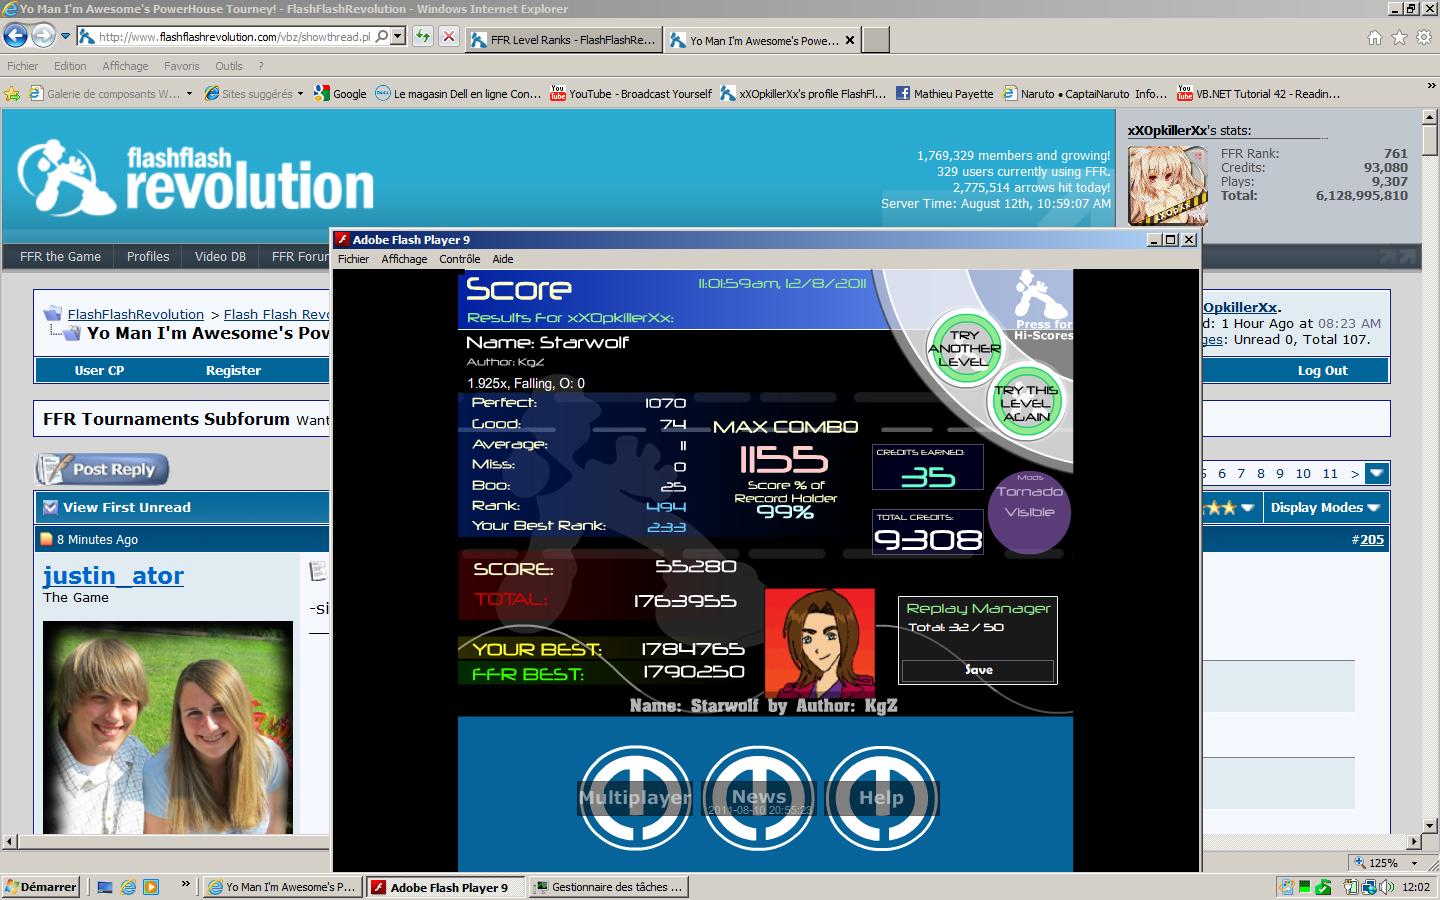Go back with the browser Back arrow

point(15,36)
